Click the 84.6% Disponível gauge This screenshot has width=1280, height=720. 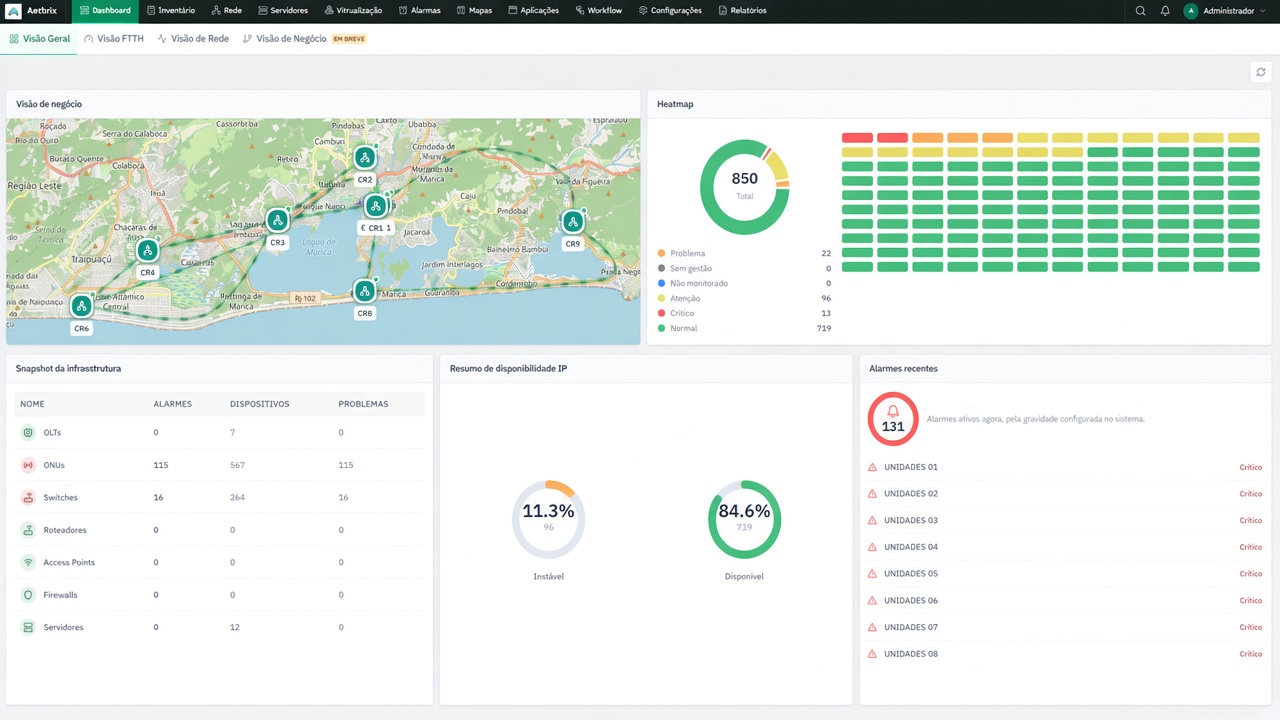click(x=744, y=519)
